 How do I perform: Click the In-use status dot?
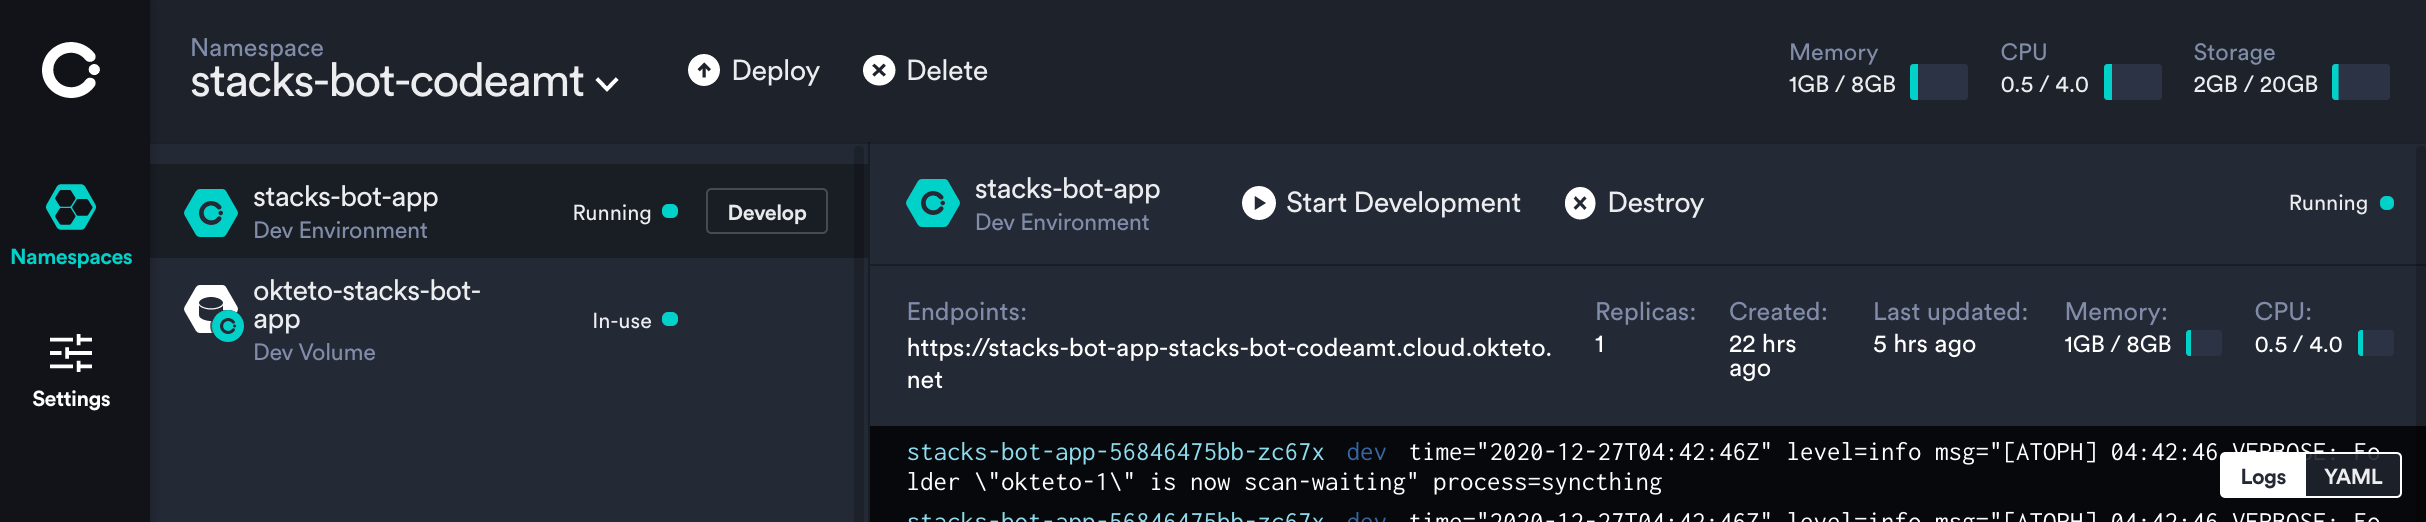[670, 319]
